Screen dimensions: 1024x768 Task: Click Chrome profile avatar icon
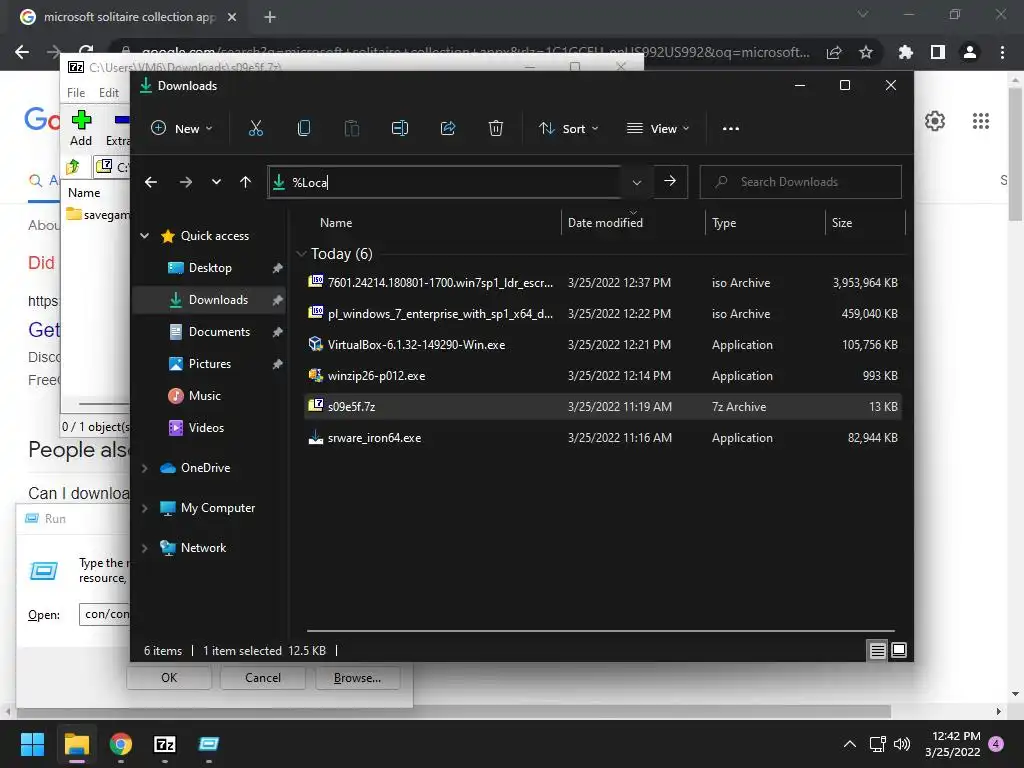970,52
